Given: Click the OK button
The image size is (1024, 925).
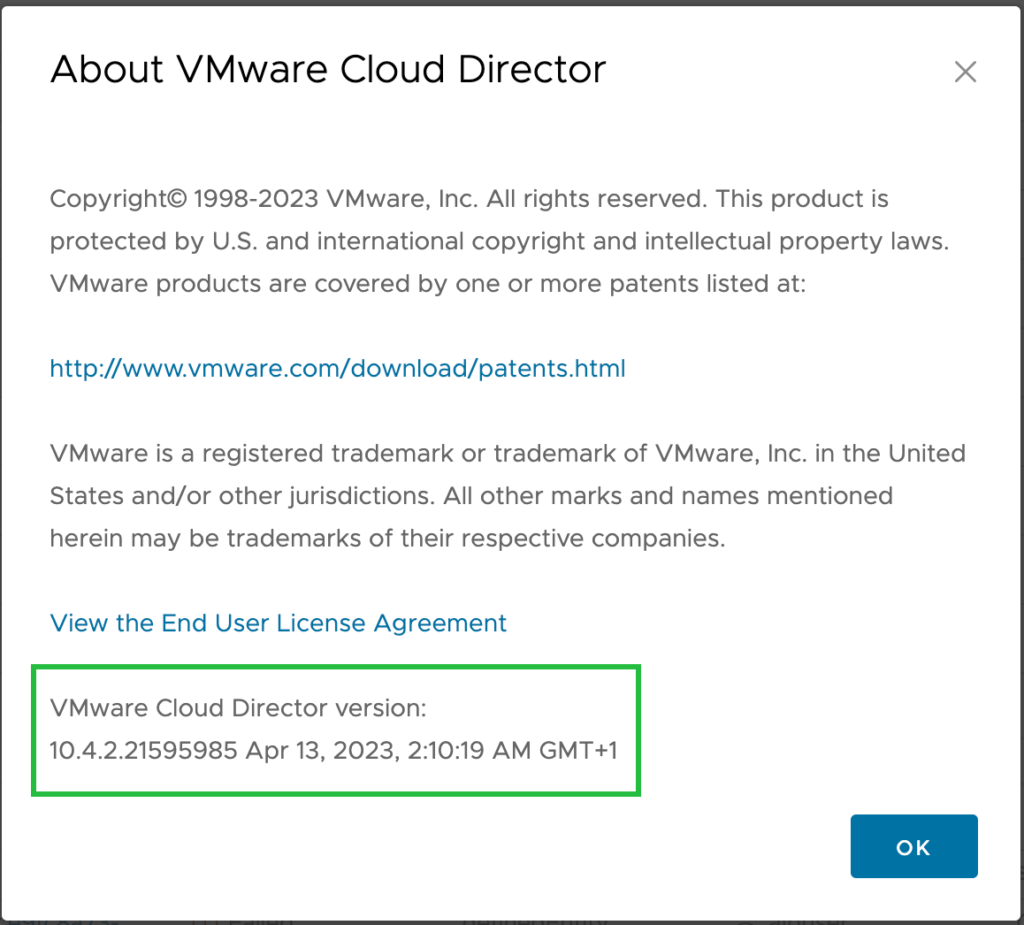Looking at the screenshot, I should pyautogui.click(x=914, y=846).
